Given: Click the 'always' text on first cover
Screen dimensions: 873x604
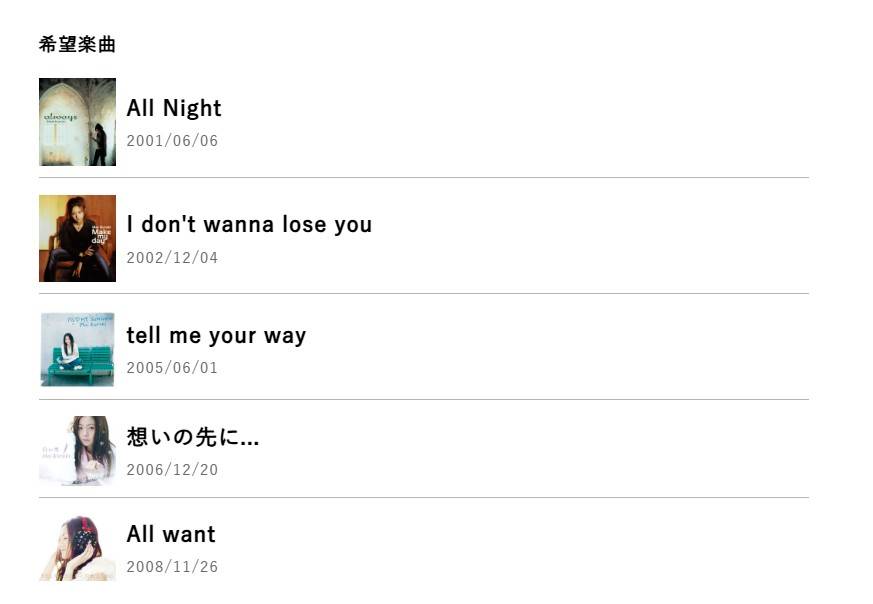Looking at the screenshot, I should tap(61, 117).
